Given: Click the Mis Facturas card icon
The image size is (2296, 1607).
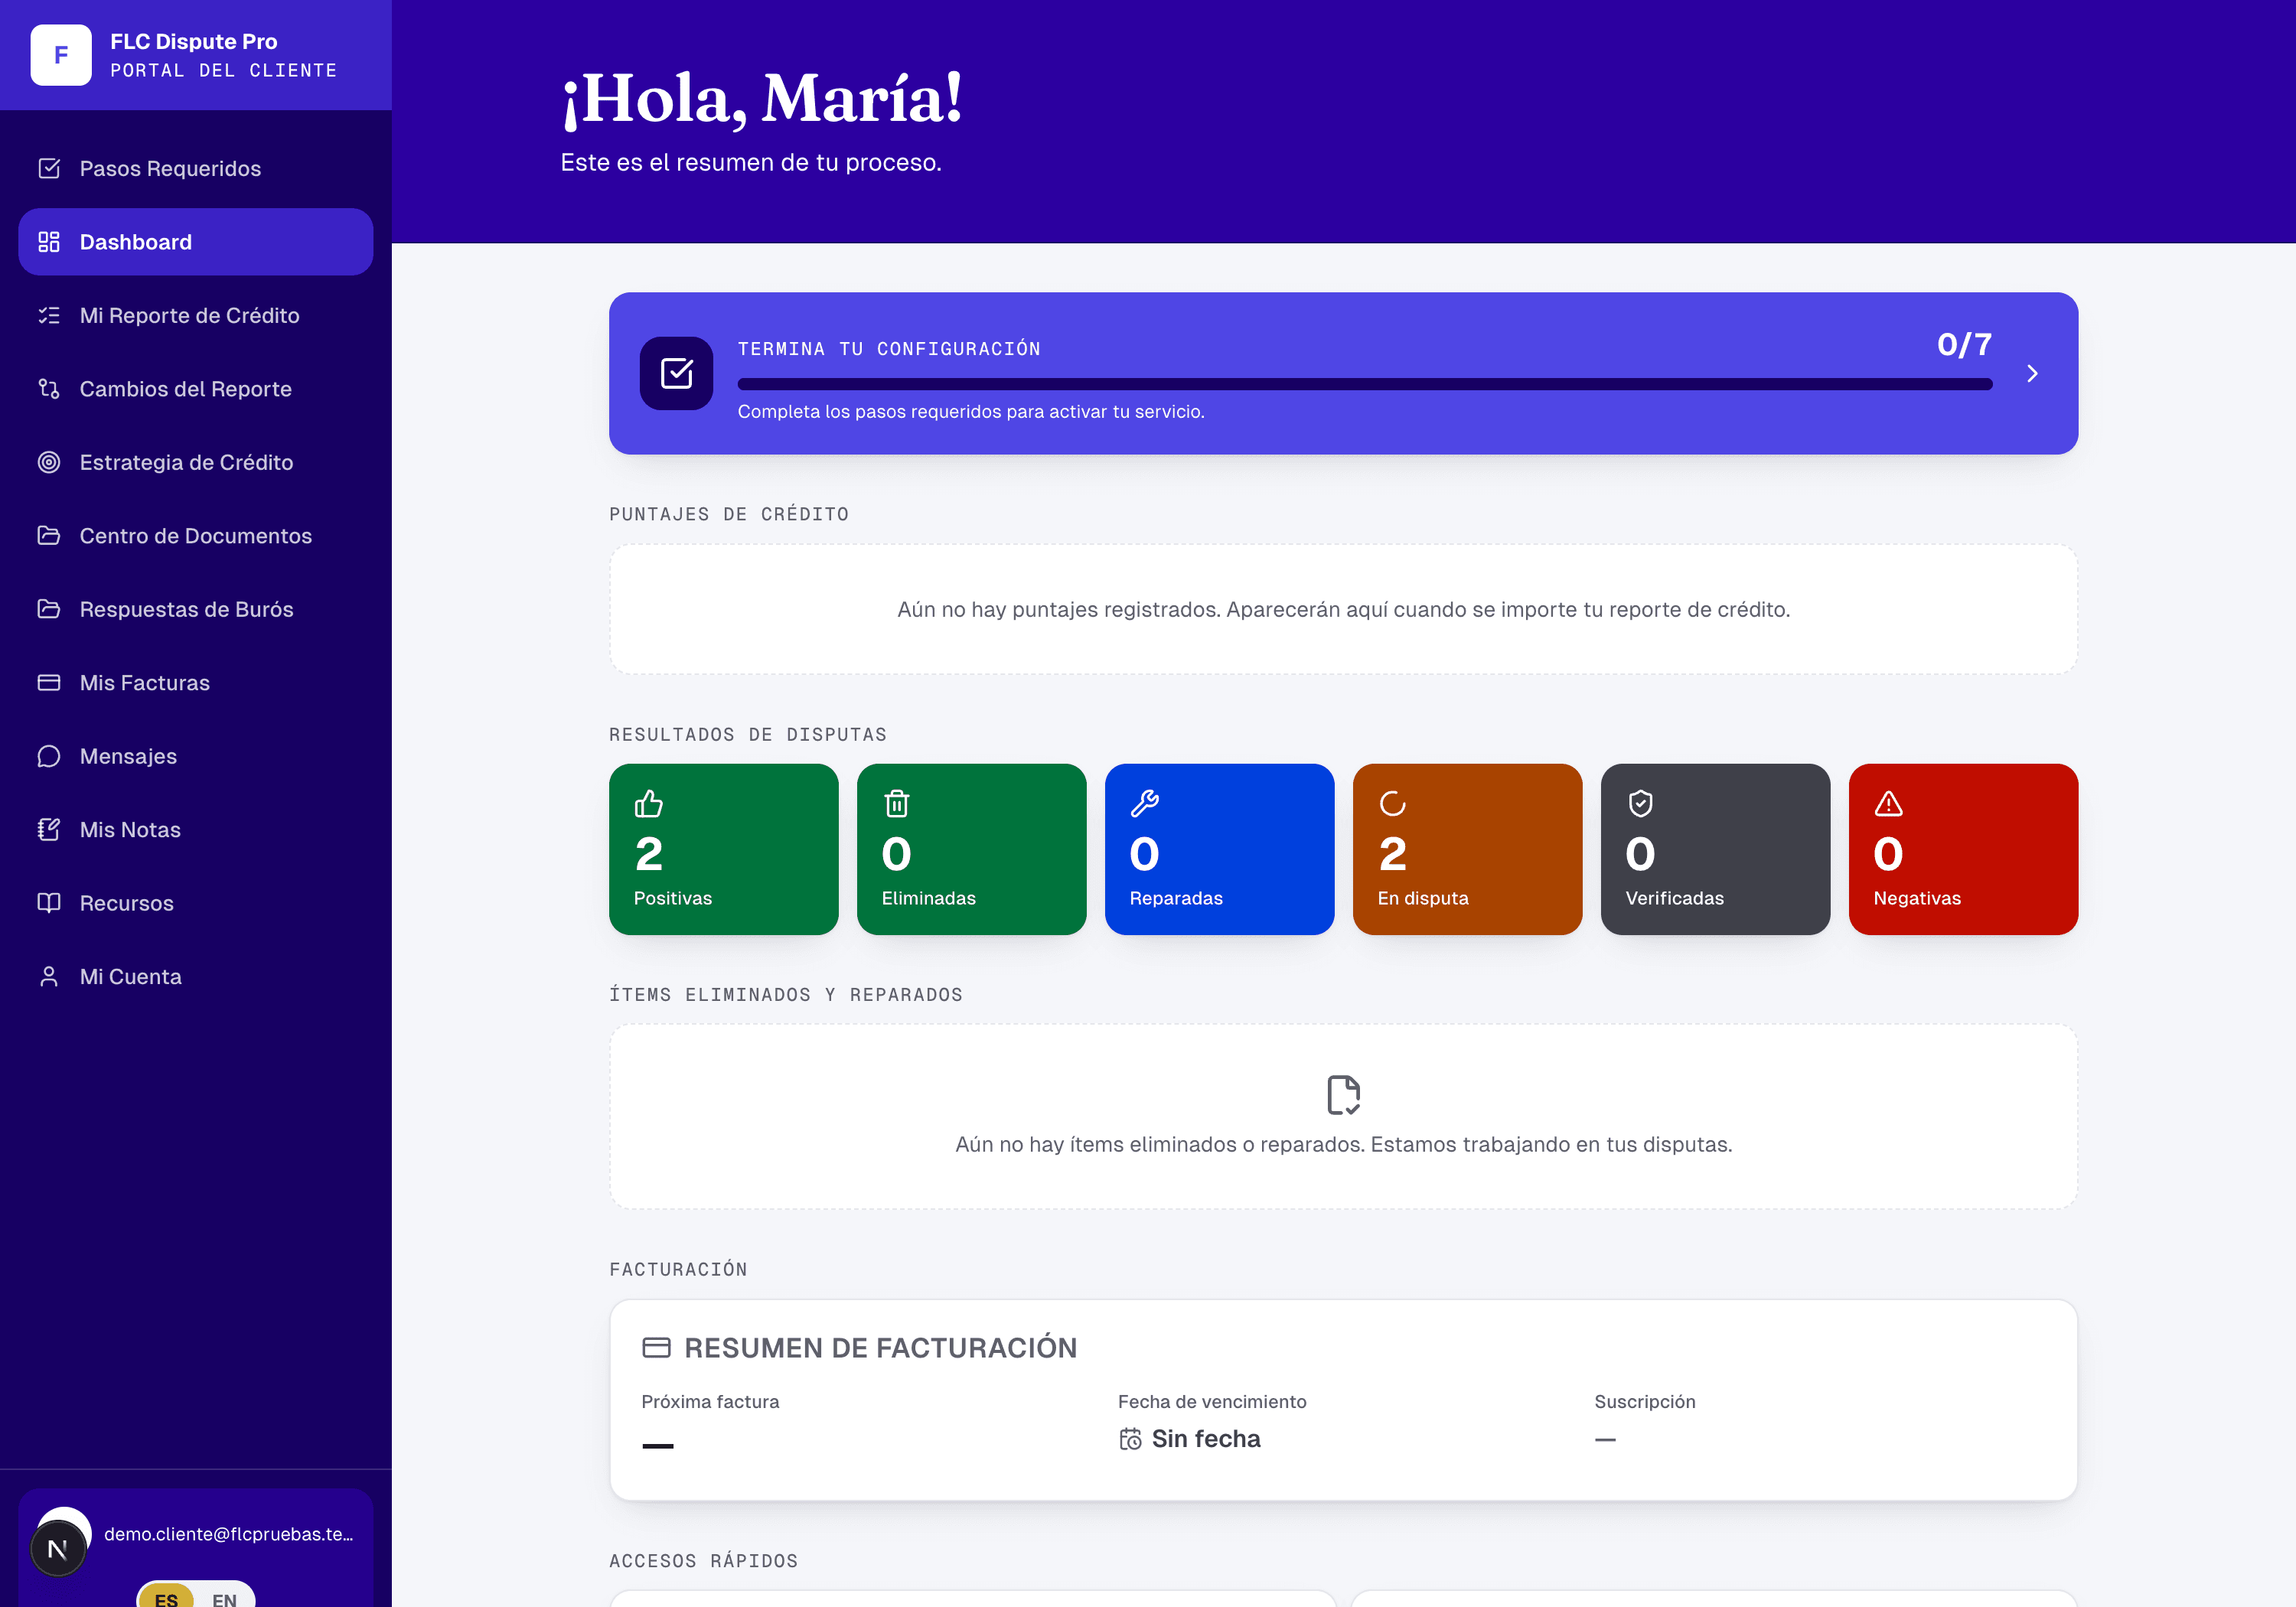Looking at the screenshot, I should [49, 683].
